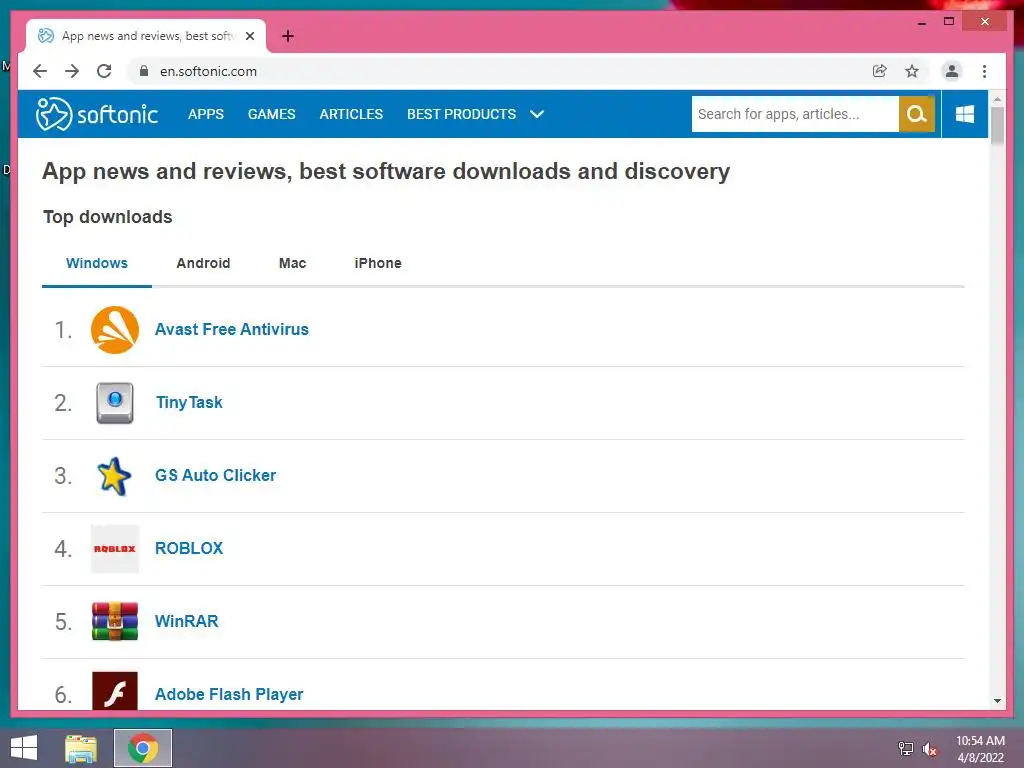Click the WinRAR app icon
This screenshot has width=1024, height=768.
point(115,621)
